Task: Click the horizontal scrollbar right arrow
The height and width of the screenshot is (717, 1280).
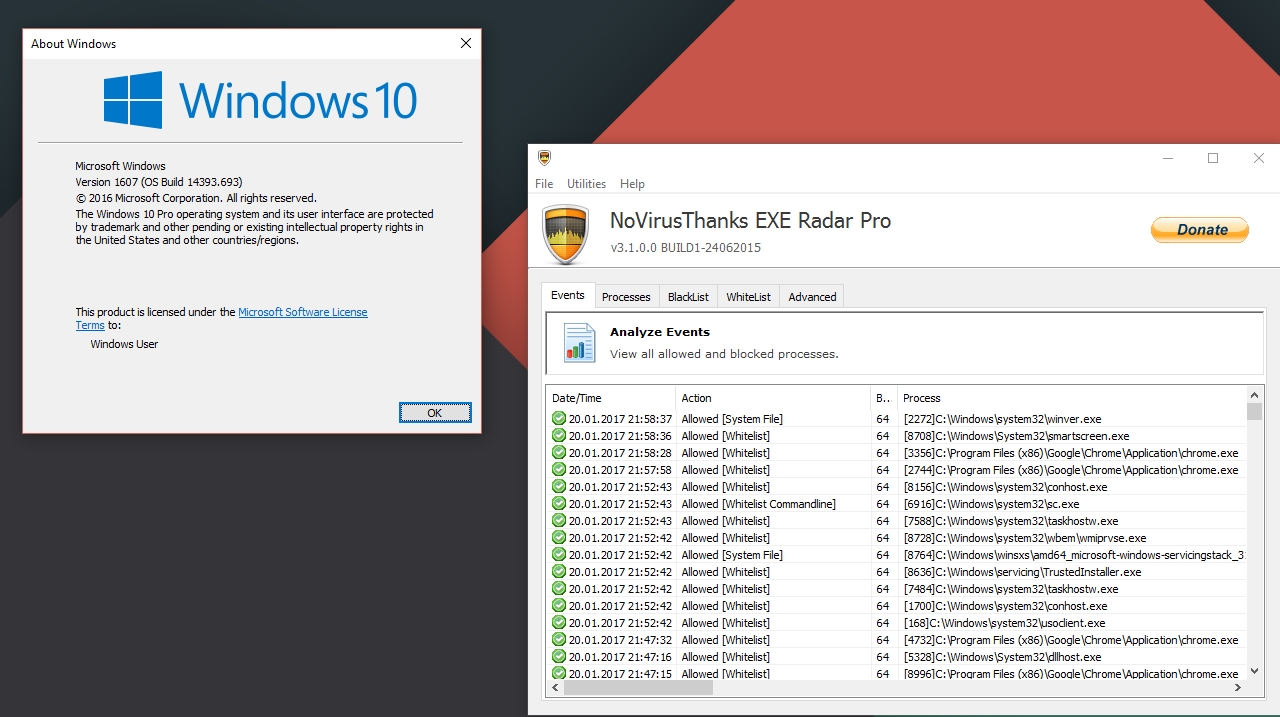Action: [x=1237, y=688]
